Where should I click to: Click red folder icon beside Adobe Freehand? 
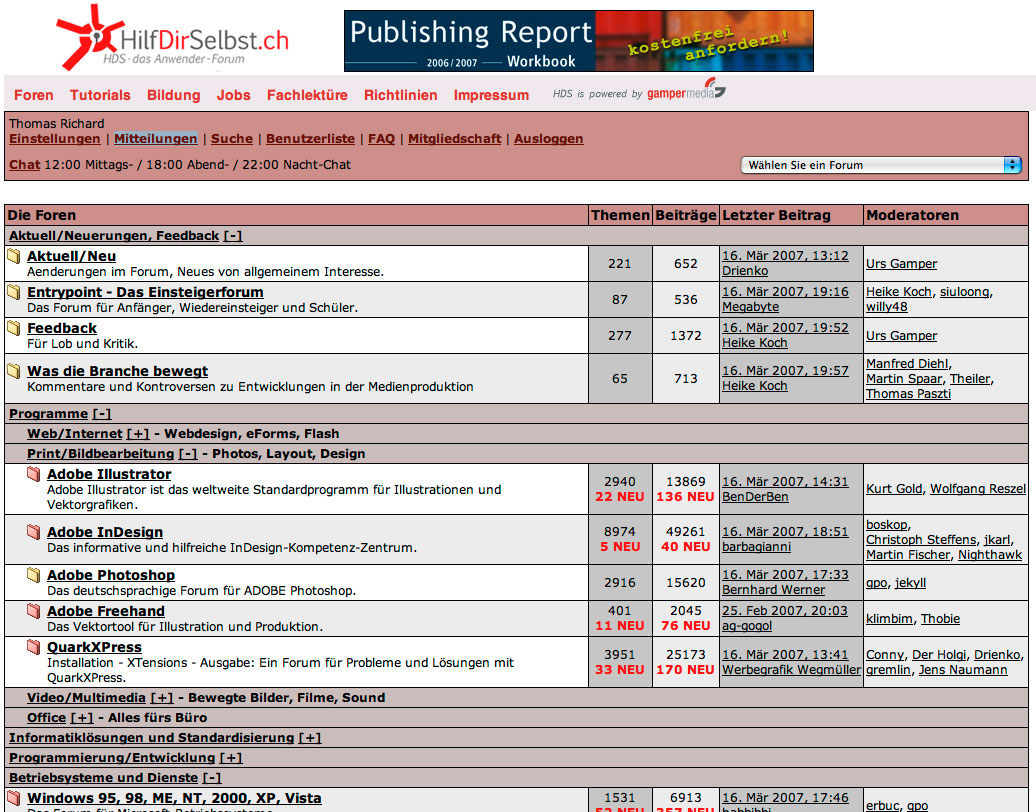tap(34, 610)
